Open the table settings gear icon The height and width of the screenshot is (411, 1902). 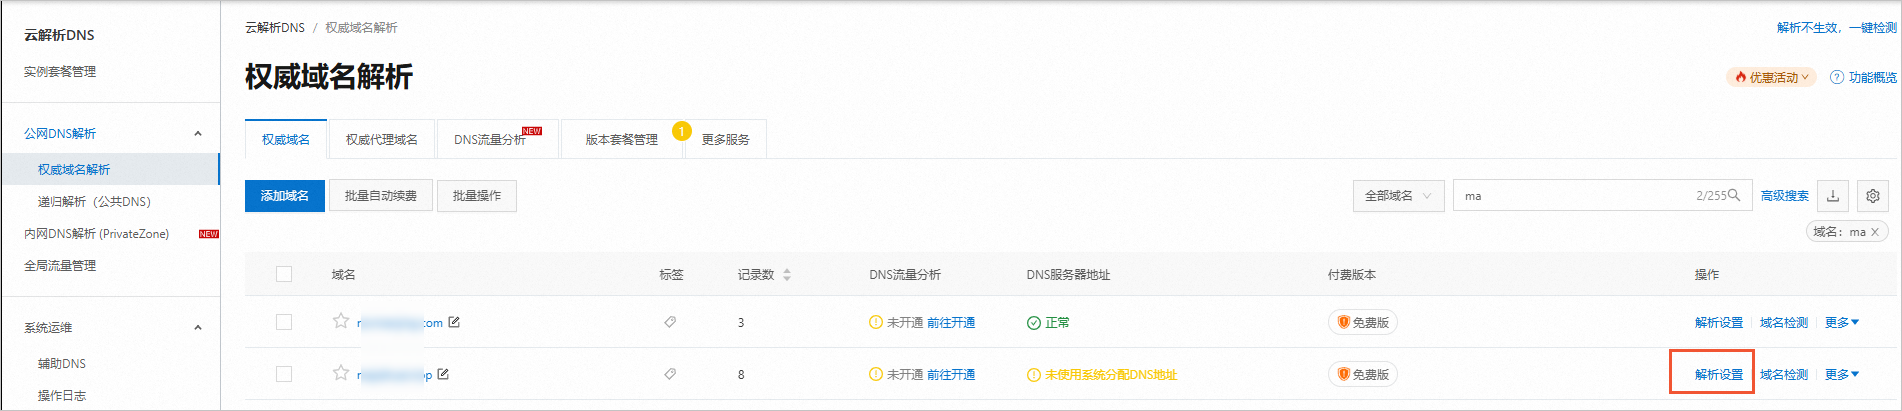1873,196
